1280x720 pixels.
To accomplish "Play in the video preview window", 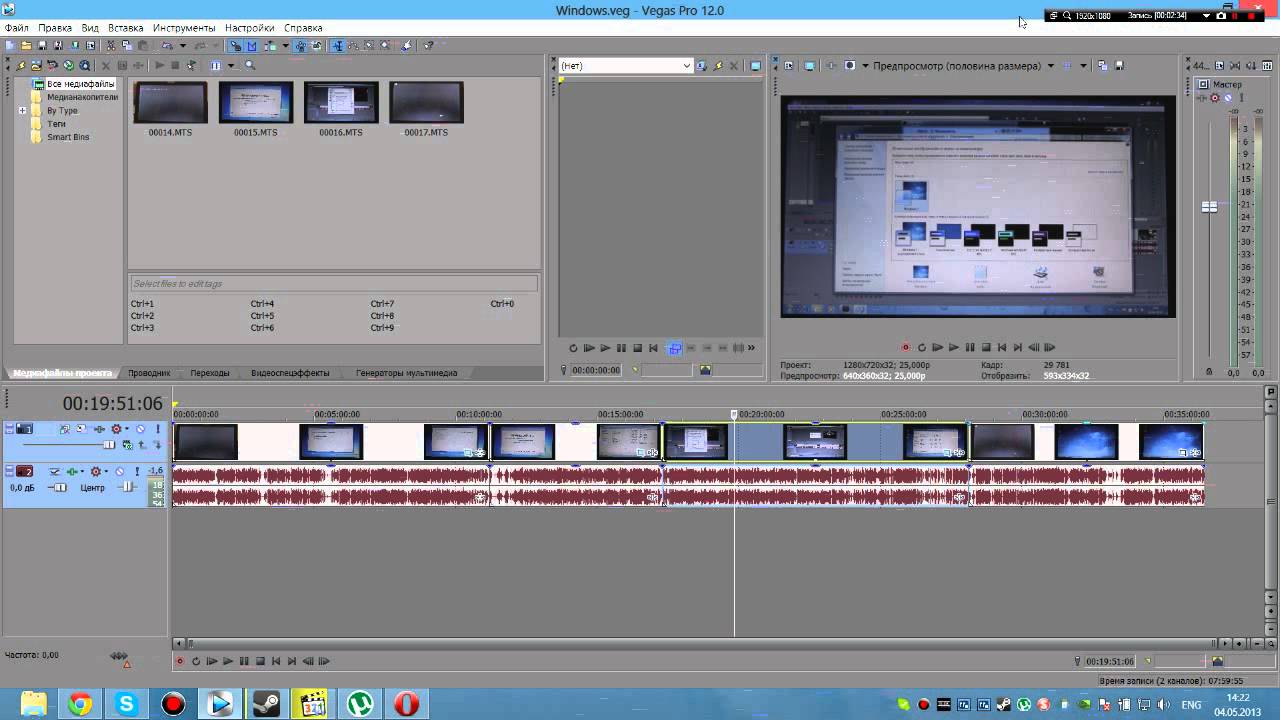I will point(954,348).
